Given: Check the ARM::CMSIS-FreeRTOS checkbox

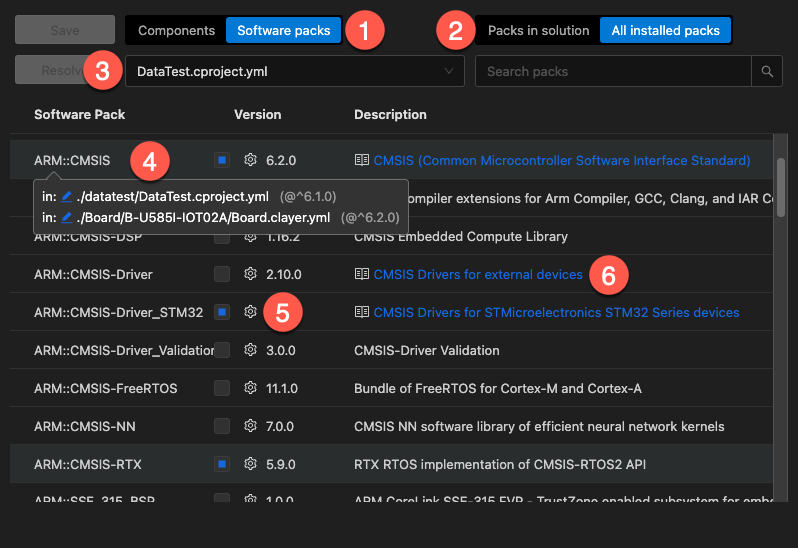Looking at the screenshot, I should (222, 388).
